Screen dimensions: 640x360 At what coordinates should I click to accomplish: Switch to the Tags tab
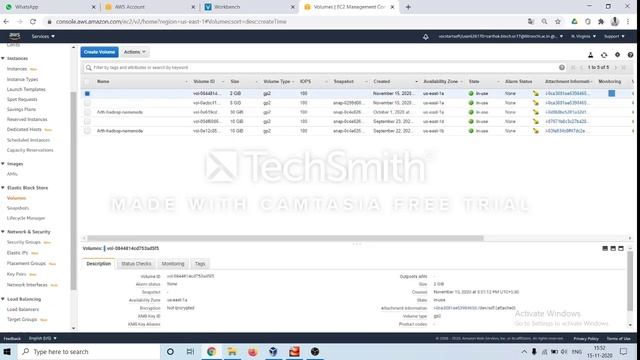tap(200, 264)
